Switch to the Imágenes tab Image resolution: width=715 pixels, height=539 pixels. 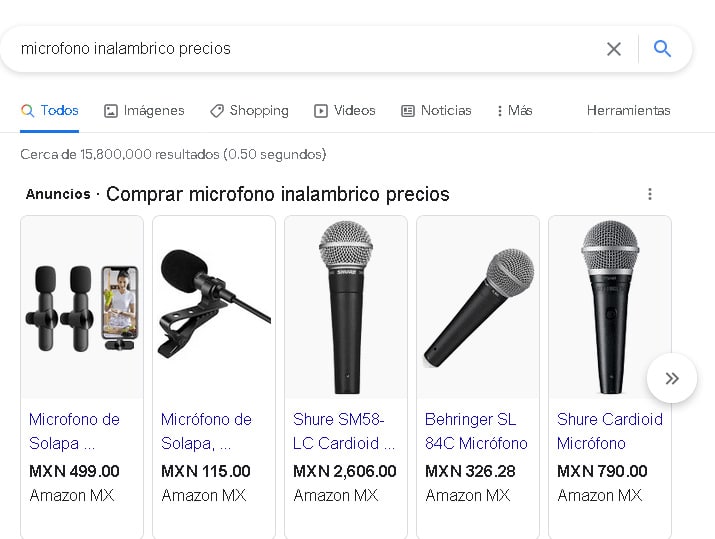[144, 110]
